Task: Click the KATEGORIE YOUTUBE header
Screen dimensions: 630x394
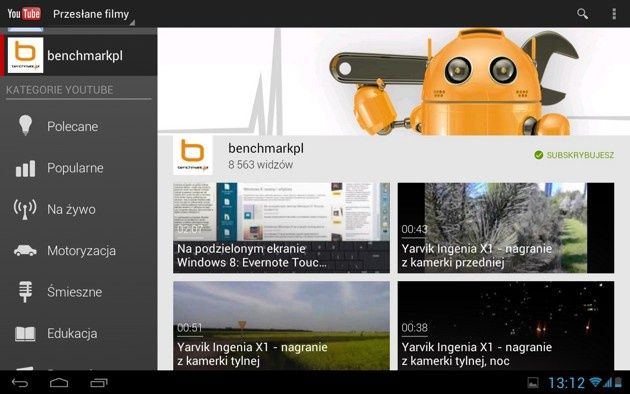Action: click(x=59, y=90)
